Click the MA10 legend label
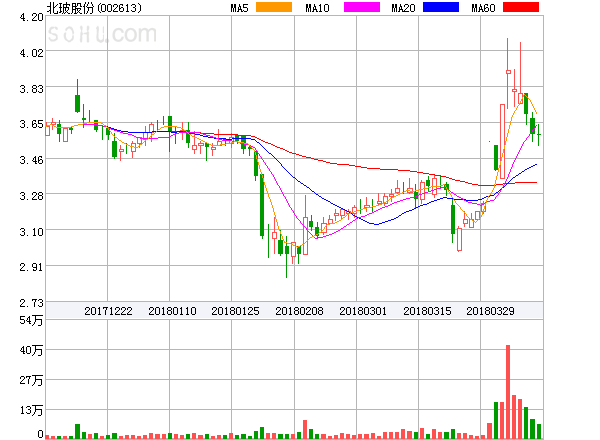600x440 pixels. [x=317, y=8]
